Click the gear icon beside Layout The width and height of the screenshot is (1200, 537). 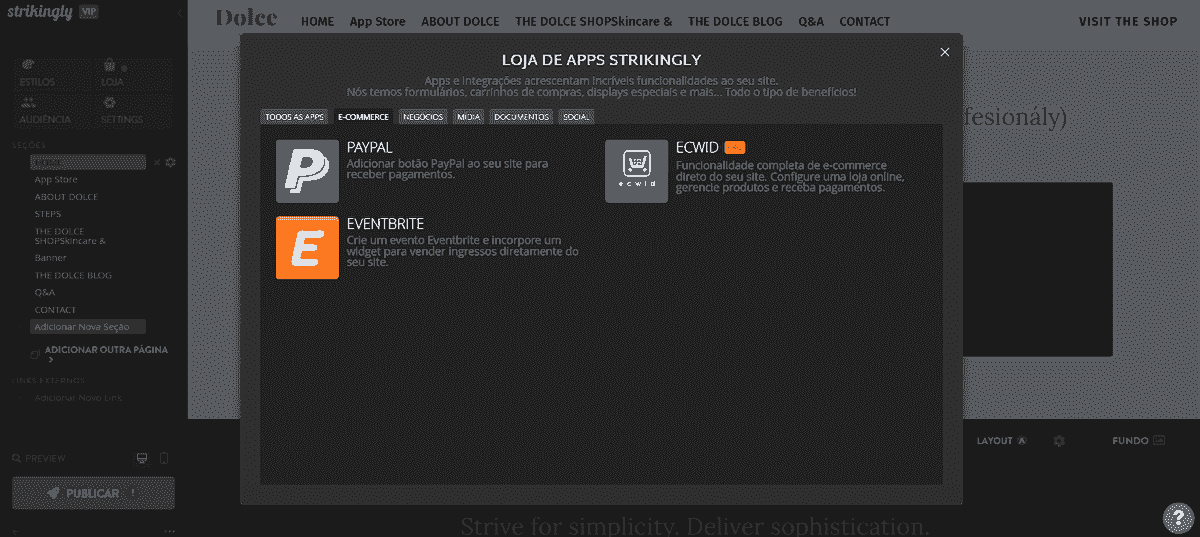pyautogui.click(x=1059, y=441)
